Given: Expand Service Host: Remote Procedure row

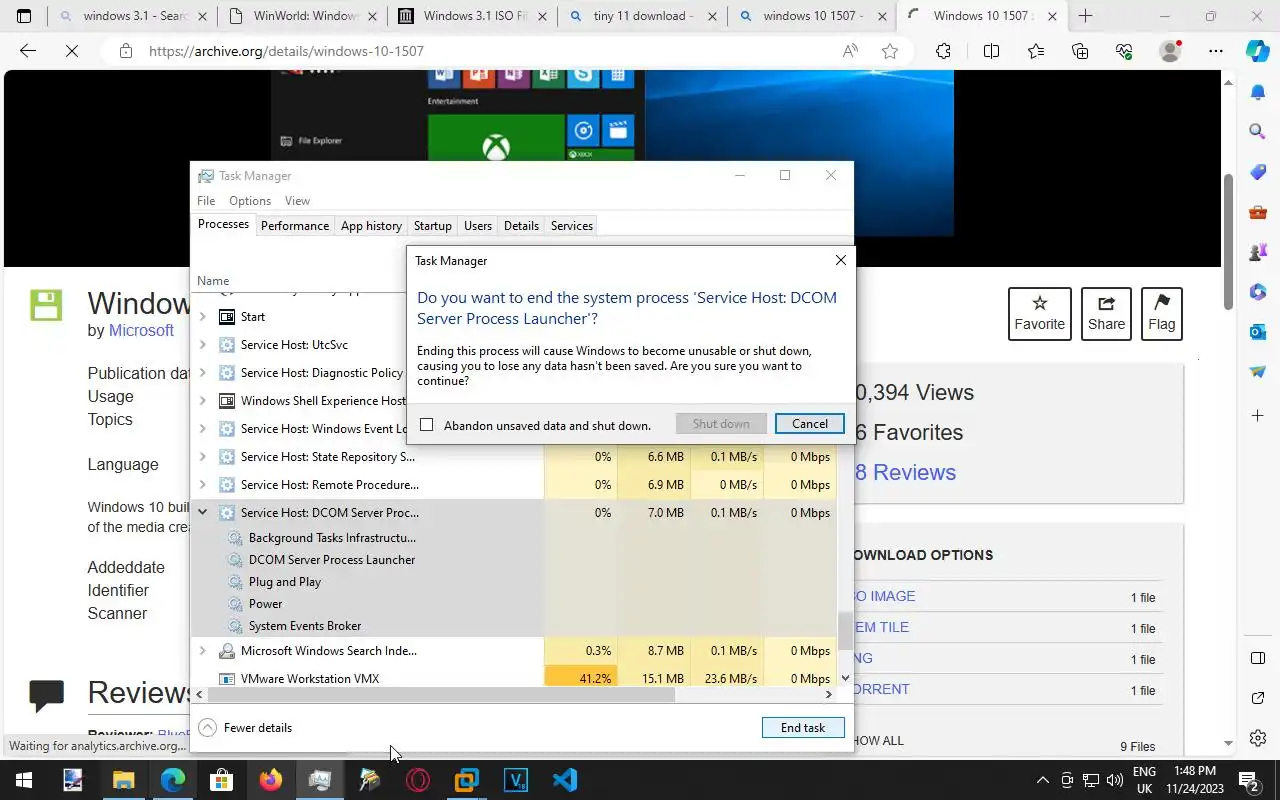Looking at the screenshot, I should point(203,485).
